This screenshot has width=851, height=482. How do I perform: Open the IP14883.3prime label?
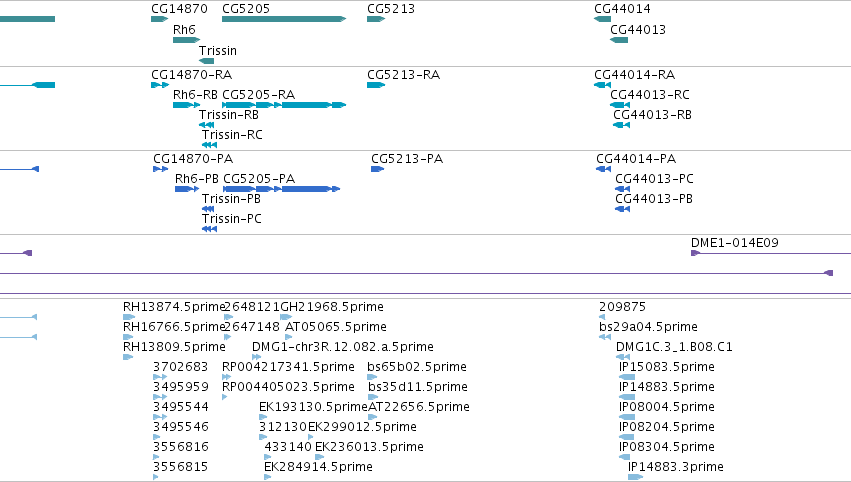pyautogui.click(x=676, y=467)
